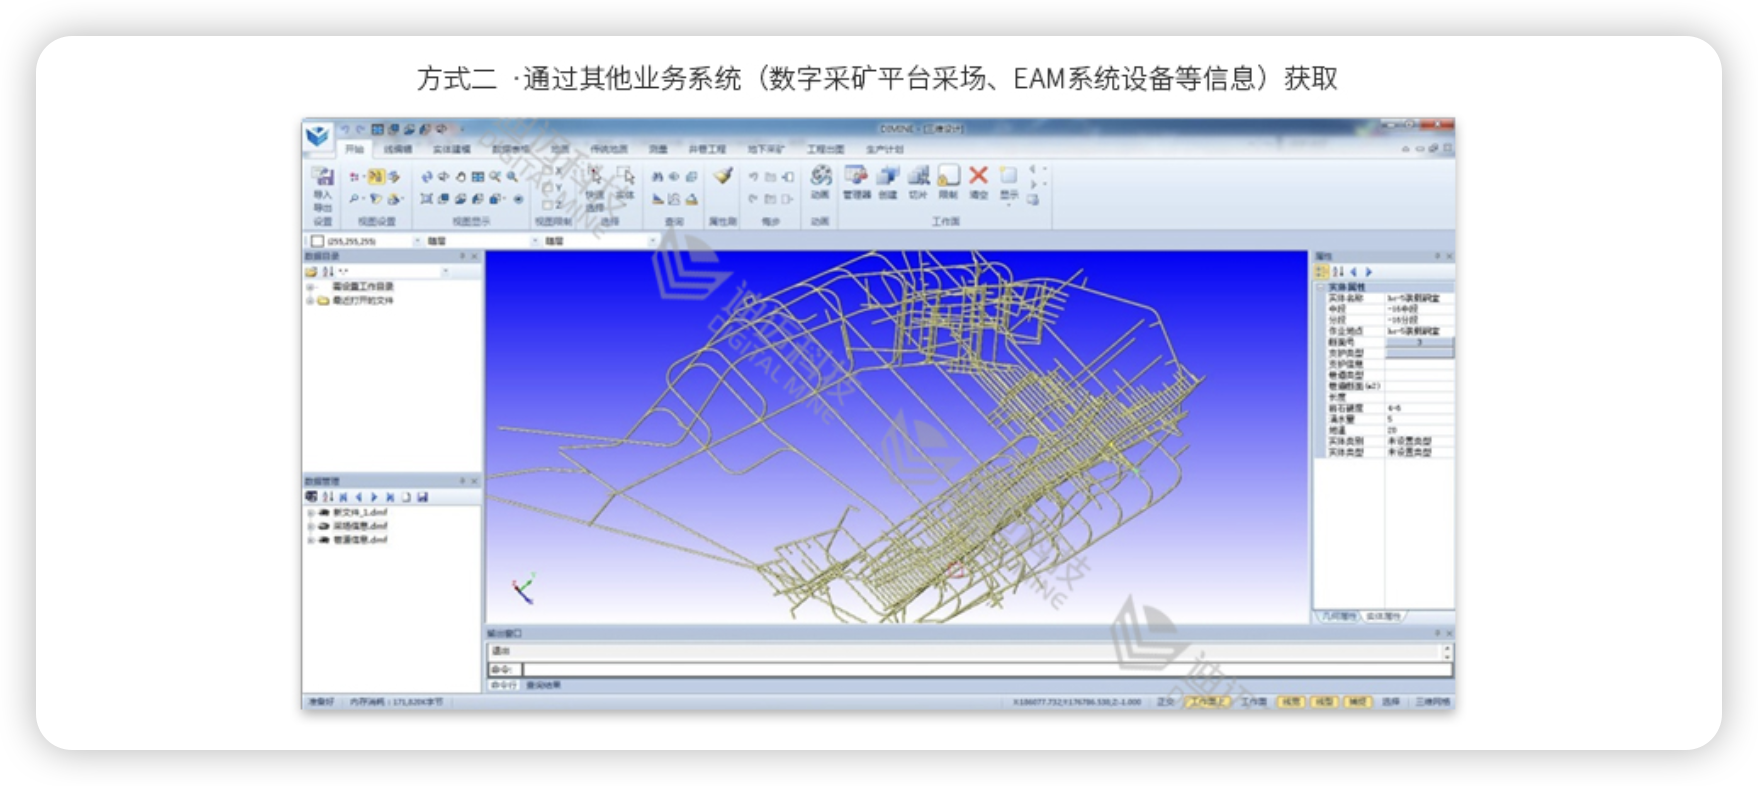The height and width of the screenshot is (786, 1758).
Task: Toggle the 捕捉 status bar button
Action: click(1357, 702)
